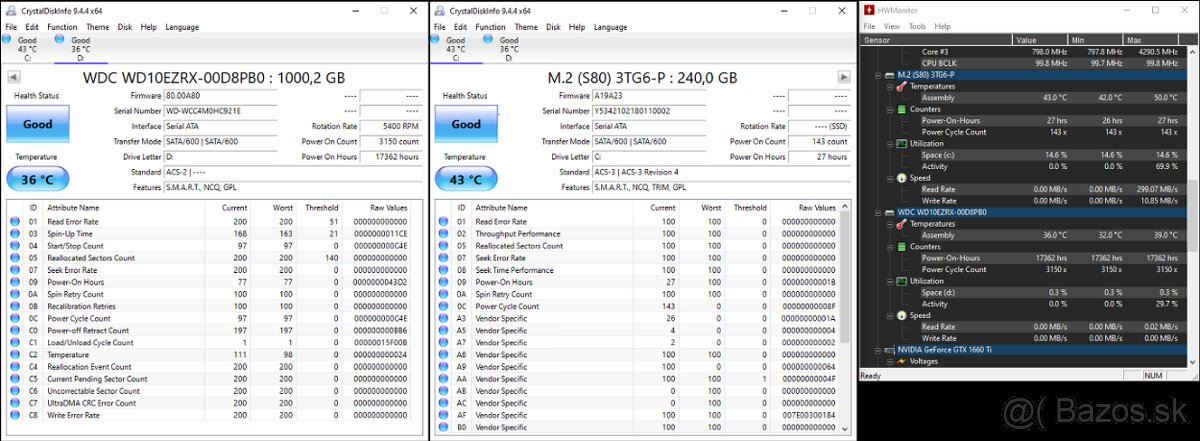Collapse the NVIDIA GeForce GTX 1660 Ti node
Image resolution: width=1200 pixels, height=441 pixels.
point(877,350)
